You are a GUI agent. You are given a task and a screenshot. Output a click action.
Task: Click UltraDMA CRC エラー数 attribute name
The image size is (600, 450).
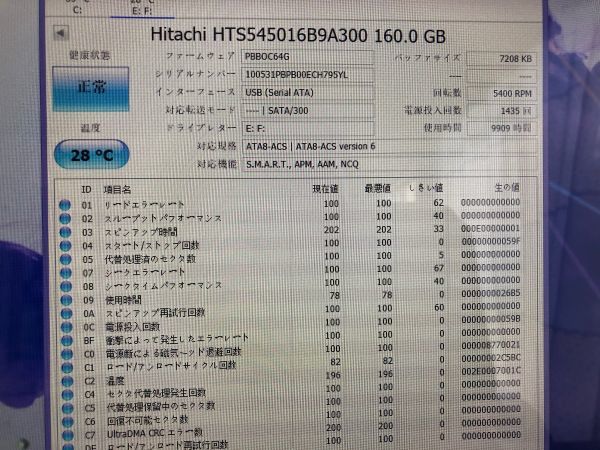click(155, 434)
